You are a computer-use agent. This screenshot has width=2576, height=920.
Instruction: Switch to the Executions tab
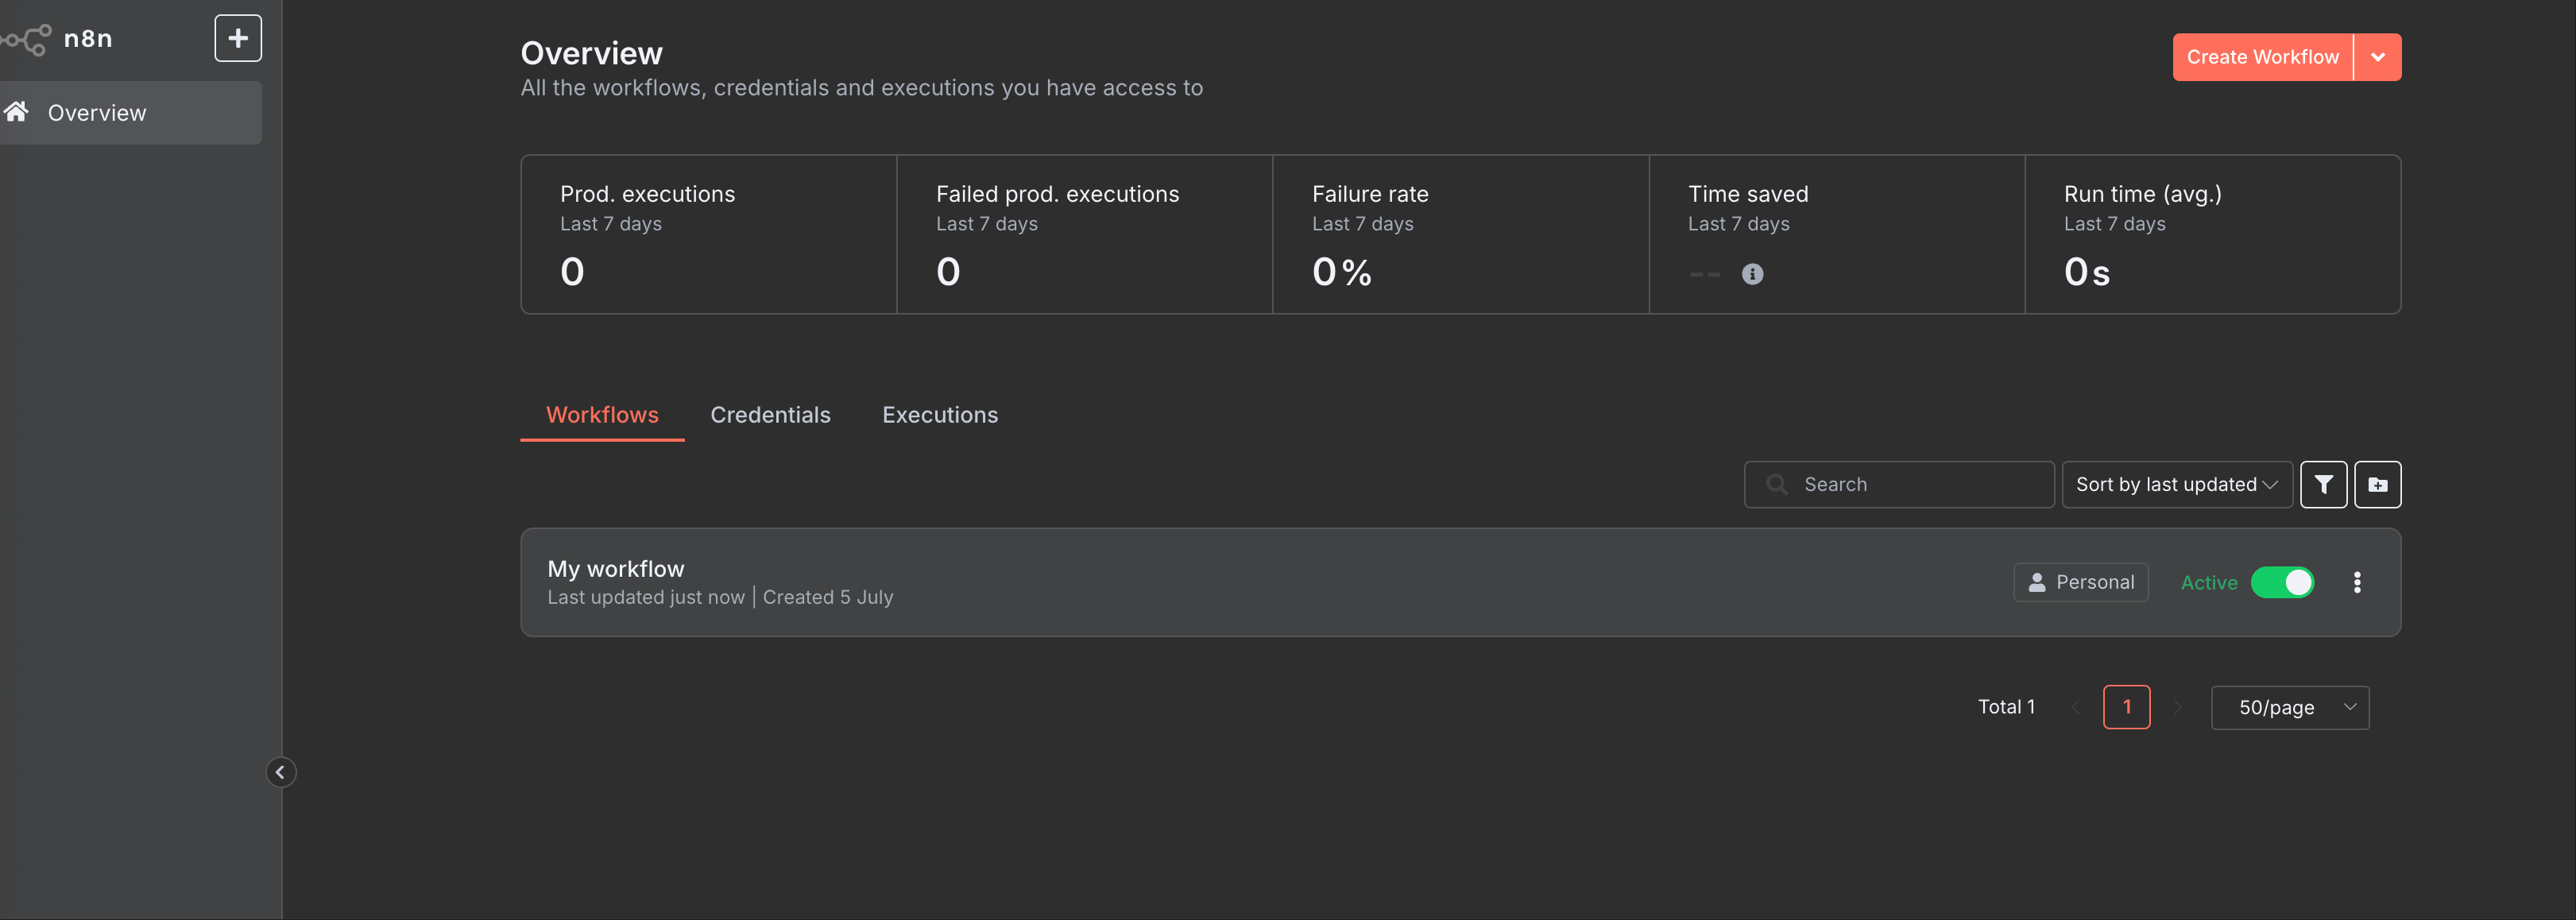point(939,415)
